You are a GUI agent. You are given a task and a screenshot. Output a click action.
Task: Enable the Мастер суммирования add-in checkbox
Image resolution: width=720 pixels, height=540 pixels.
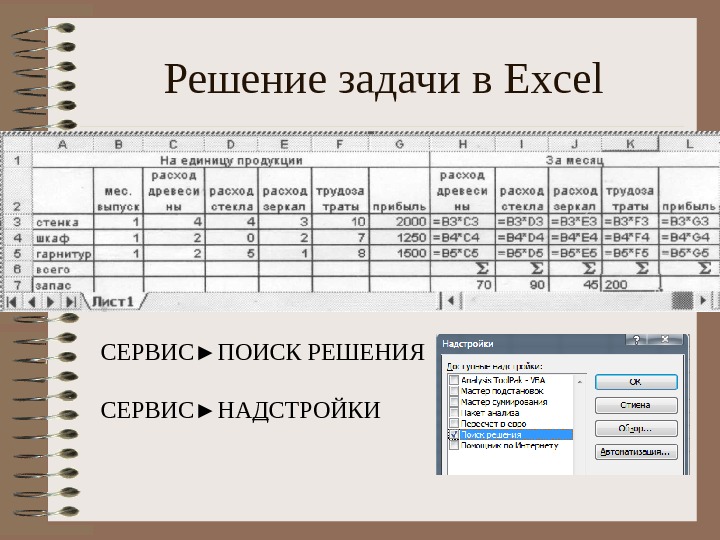(x=454, y=402)
